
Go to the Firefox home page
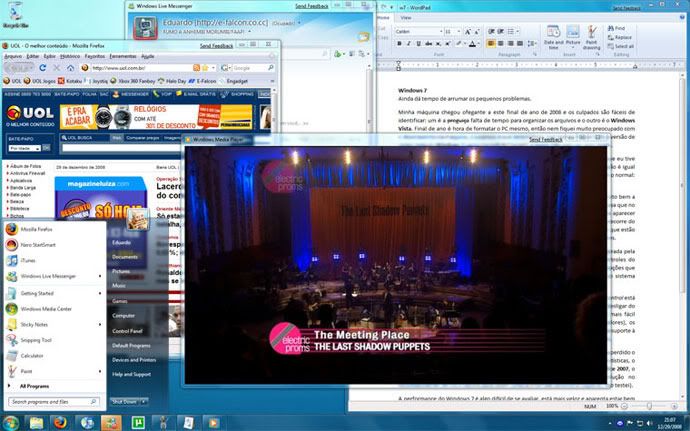click(x=70, y=67)
